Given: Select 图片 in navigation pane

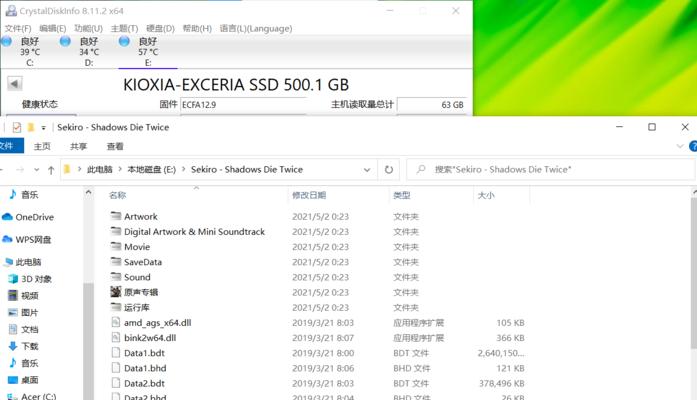Looking at the screenshot, I should 24,312.
